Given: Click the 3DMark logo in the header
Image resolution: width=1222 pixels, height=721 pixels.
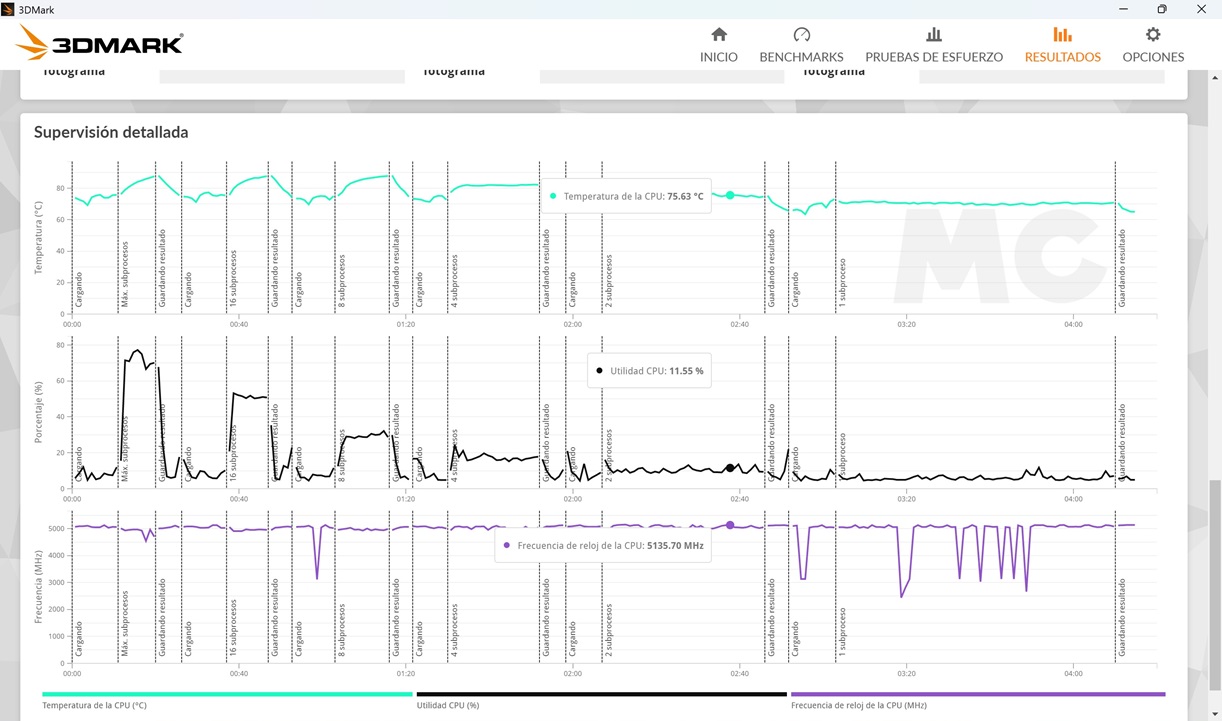Looking at the screenshot, I should [100, 43].
